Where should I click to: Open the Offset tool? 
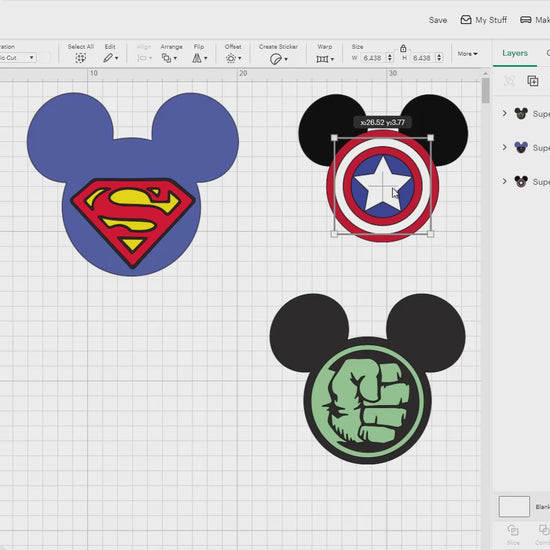click(x=233, y=58)
